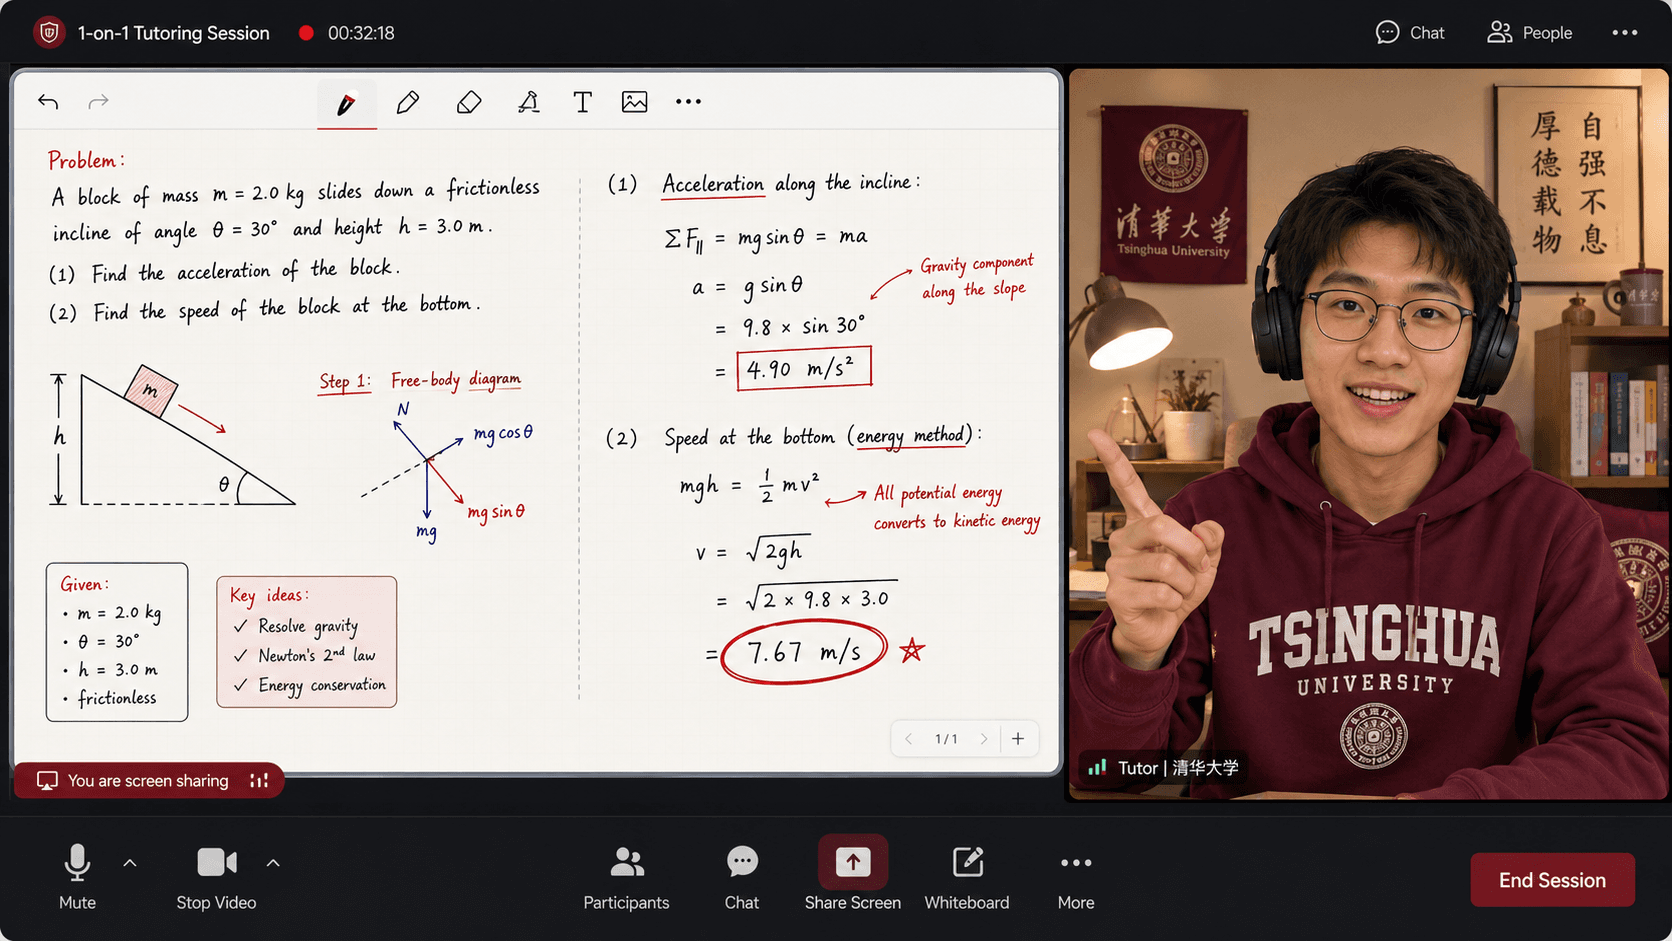Viewport: 1672px width, 941px height.
Task: Open the Participants list
Action: pos(626,877)
